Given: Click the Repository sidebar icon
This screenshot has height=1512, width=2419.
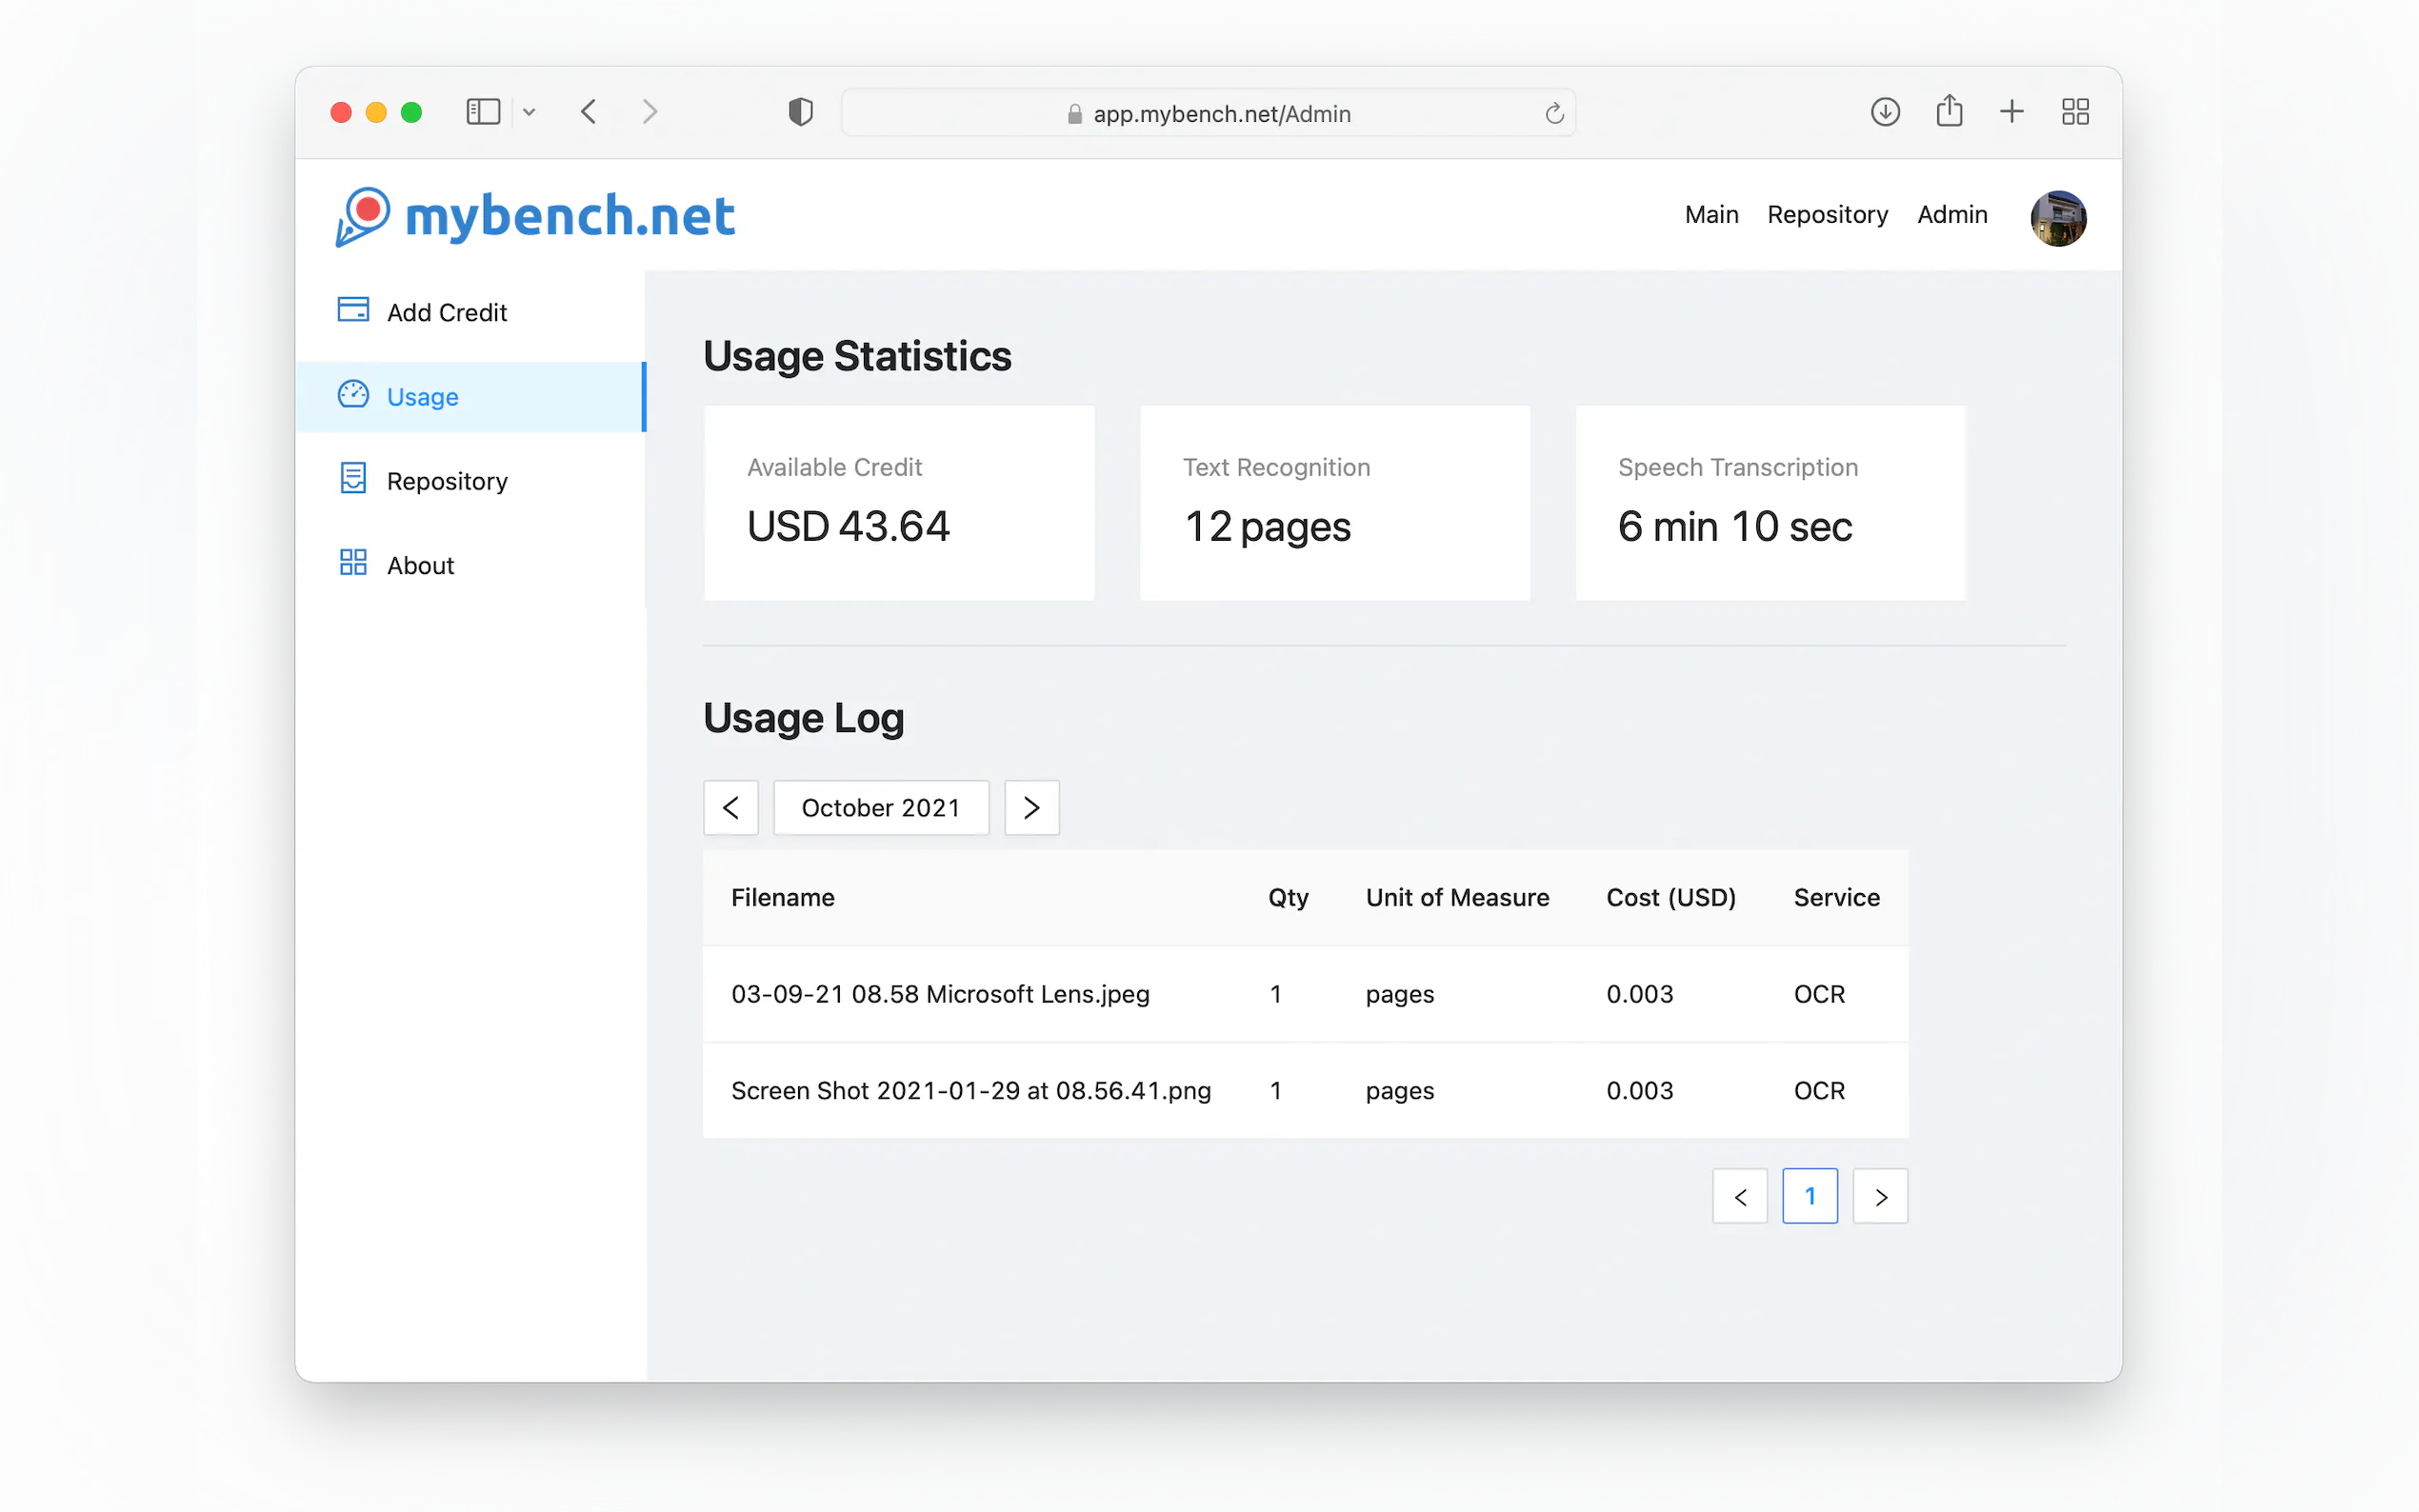Looking at the screenshot, I should pyautogui.click(x=353, y=479).
